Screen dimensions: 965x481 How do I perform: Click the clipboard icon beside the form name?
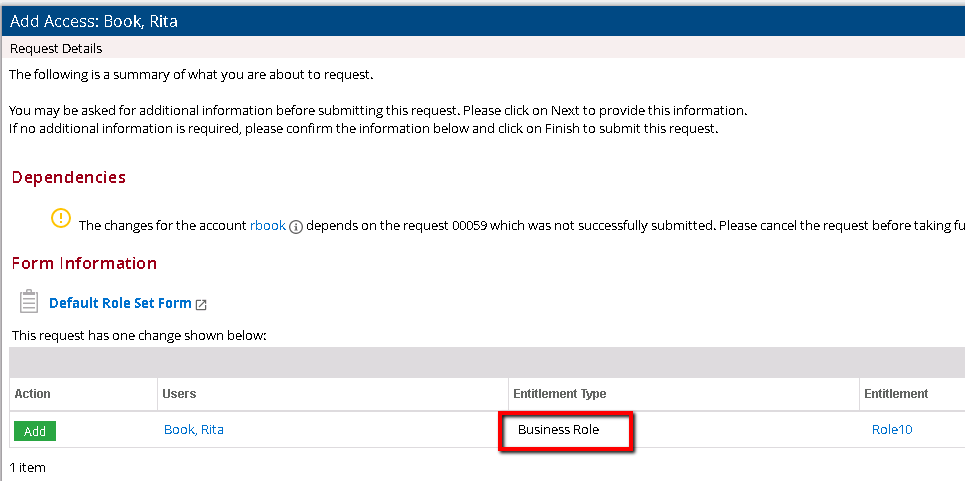click(x=30, y=302)
